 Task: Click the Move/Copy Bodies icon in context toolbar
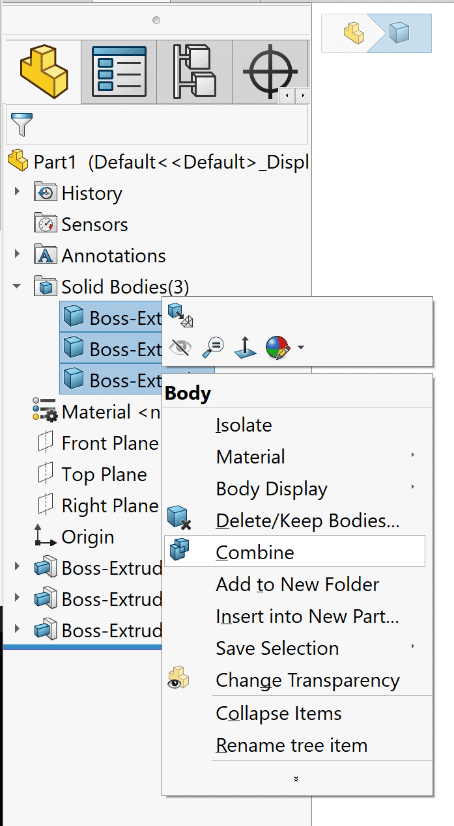coord(181,316)
